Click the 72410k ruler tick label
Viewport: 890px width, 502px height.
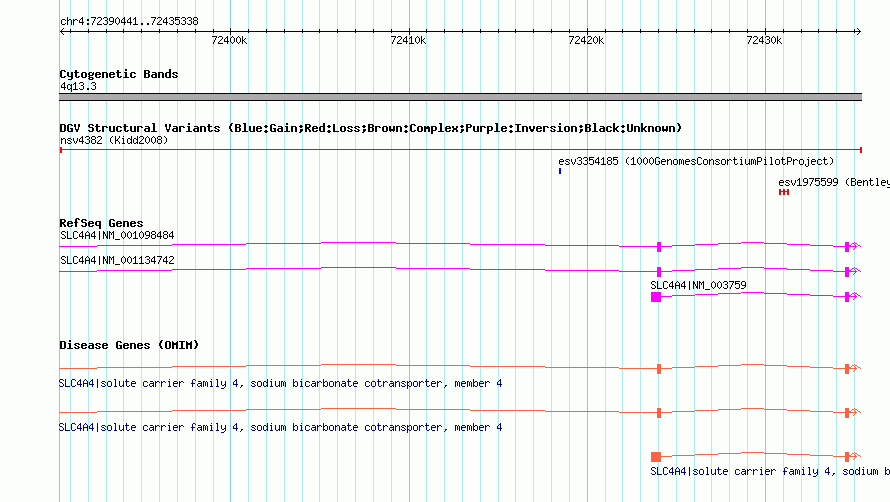[x=408, y=40]
